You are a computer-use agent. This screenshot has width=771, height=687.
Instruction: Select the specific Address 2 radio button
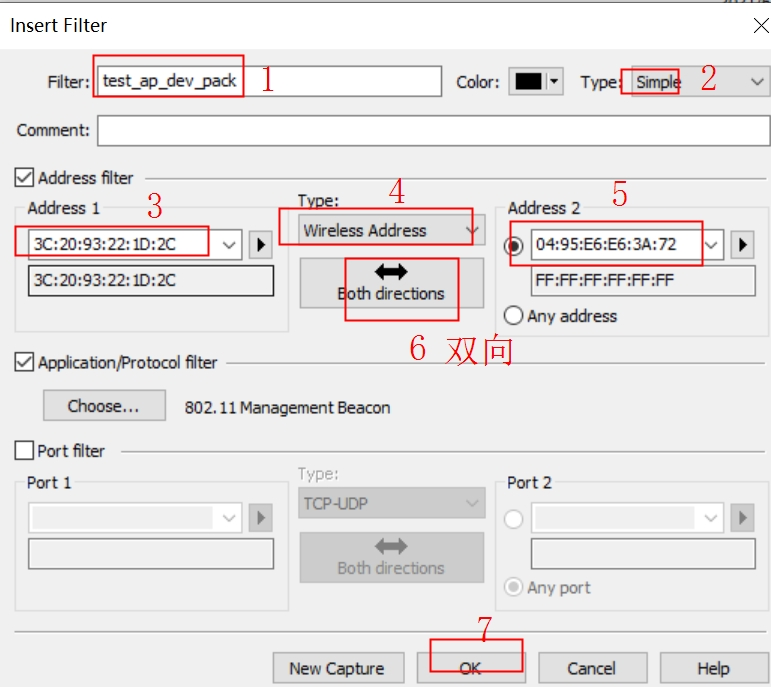514,245
